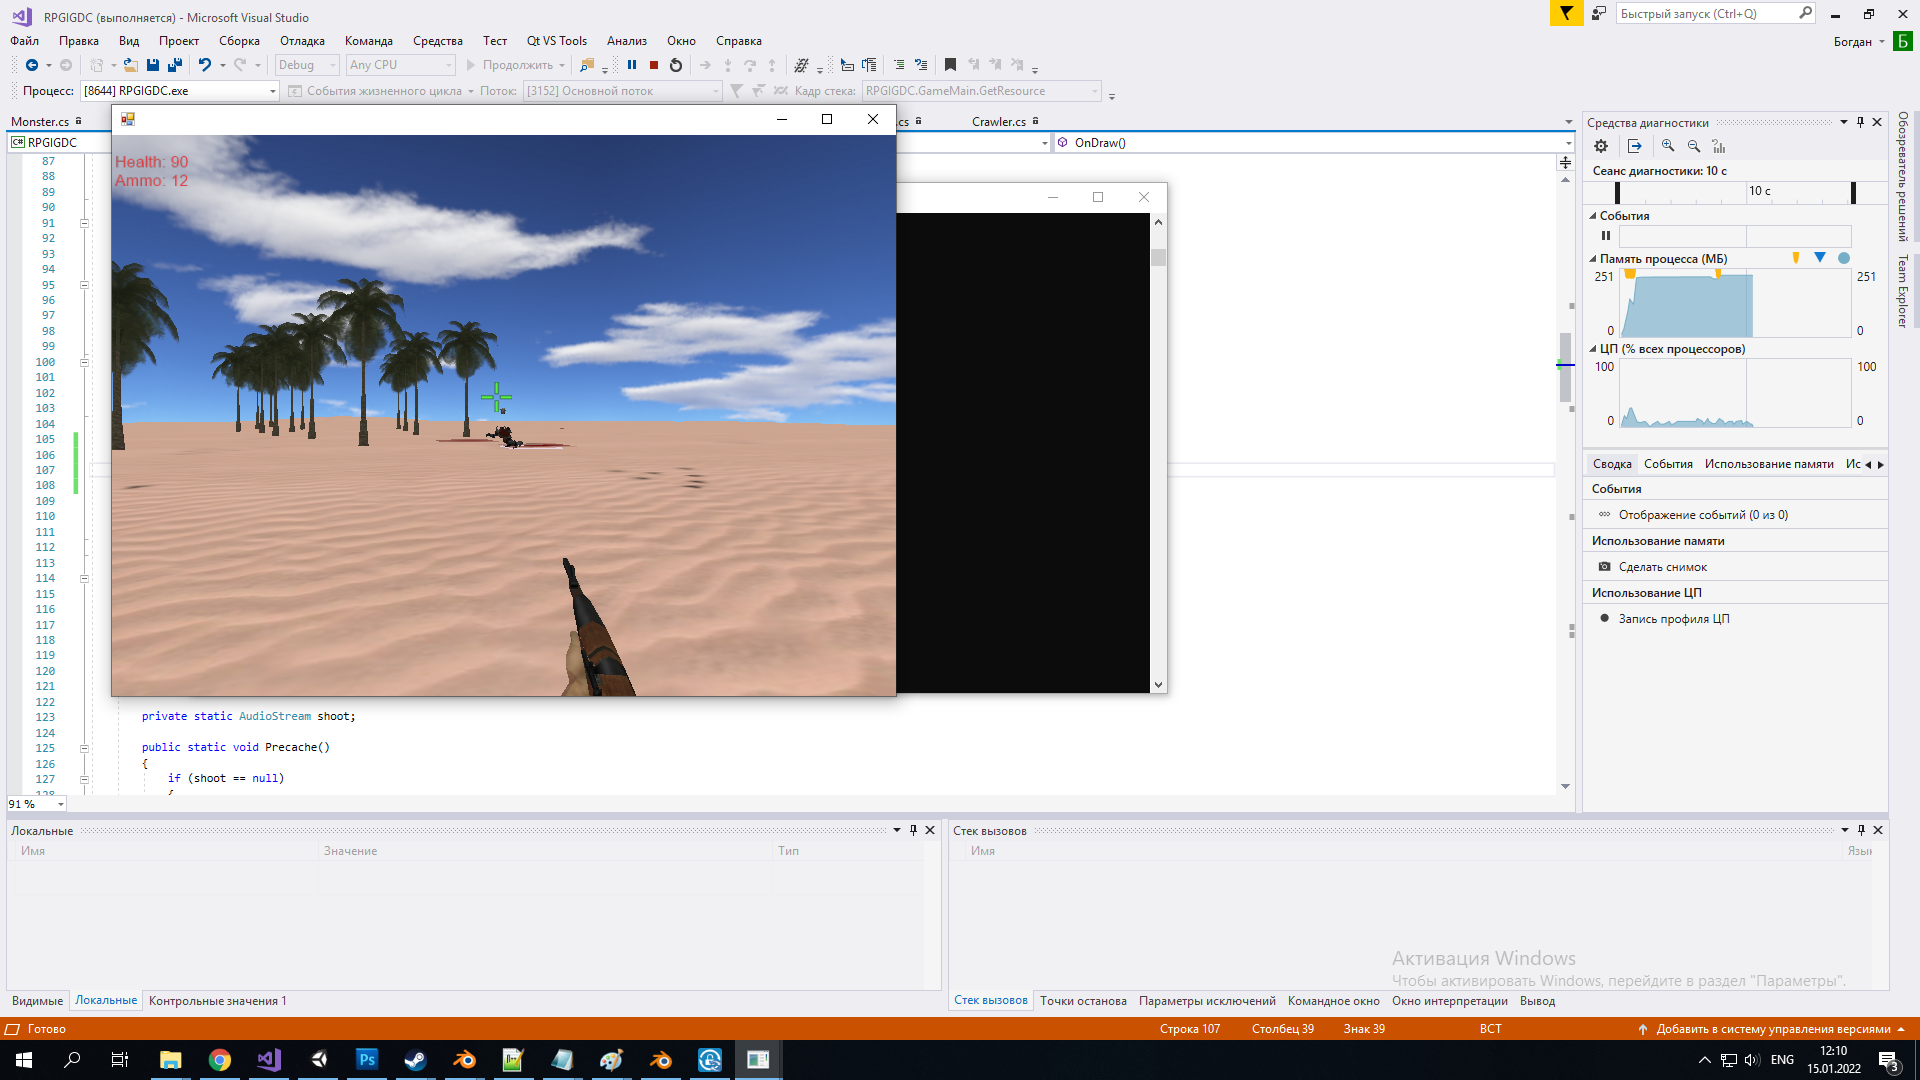Pause the events timeline in diagnostics
1920x1080 pixels.
click(1606, 236)
